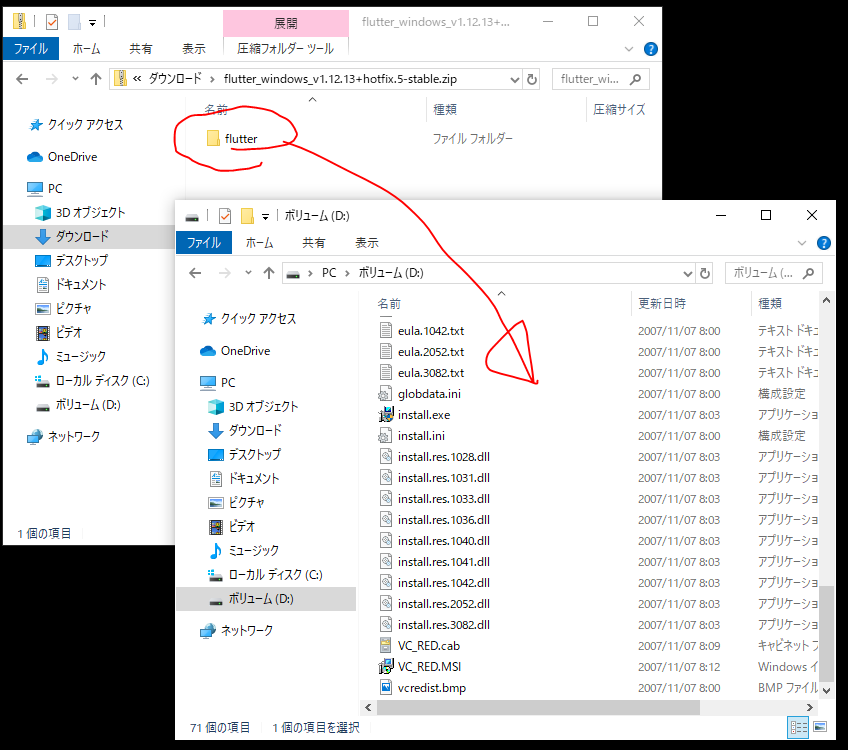Select the install.ini file icon
848x750 pixels.
[x=386, y=436]
